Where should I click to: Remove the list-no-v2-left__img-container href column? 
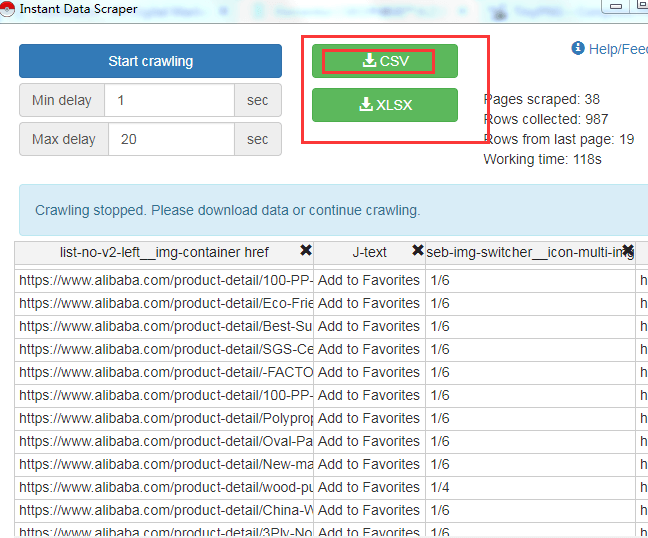click(306, 250)
